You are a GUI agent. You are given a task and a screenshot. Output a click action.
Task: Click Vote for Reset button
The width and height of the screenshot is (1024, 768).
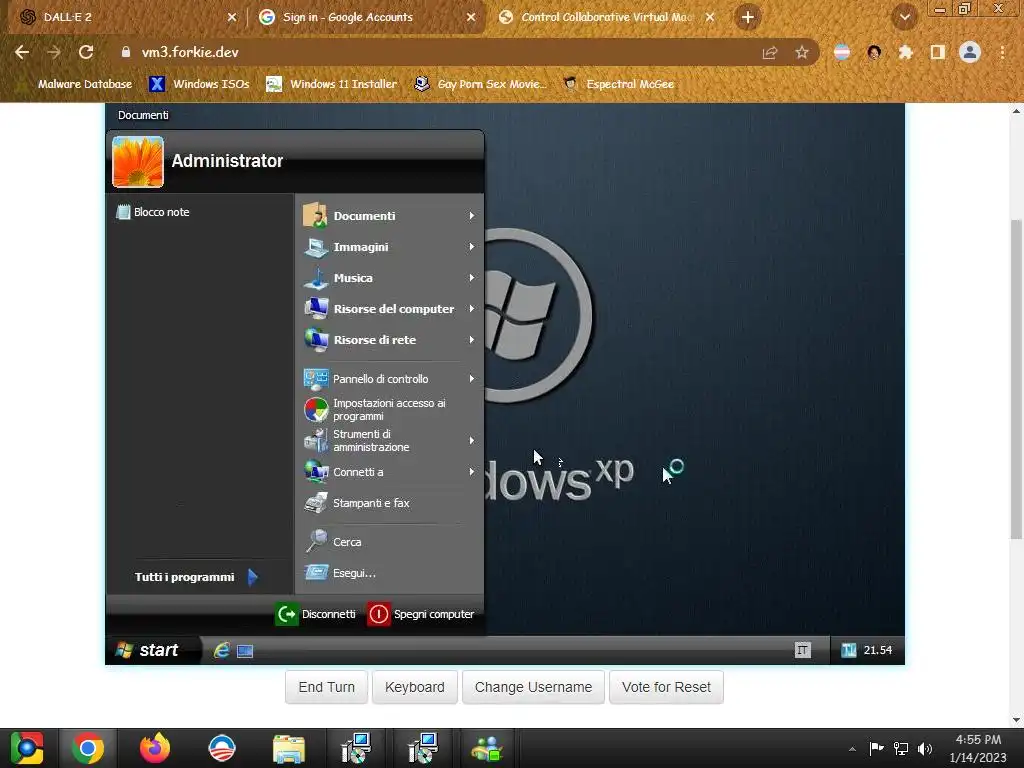(x=666, y=687)
